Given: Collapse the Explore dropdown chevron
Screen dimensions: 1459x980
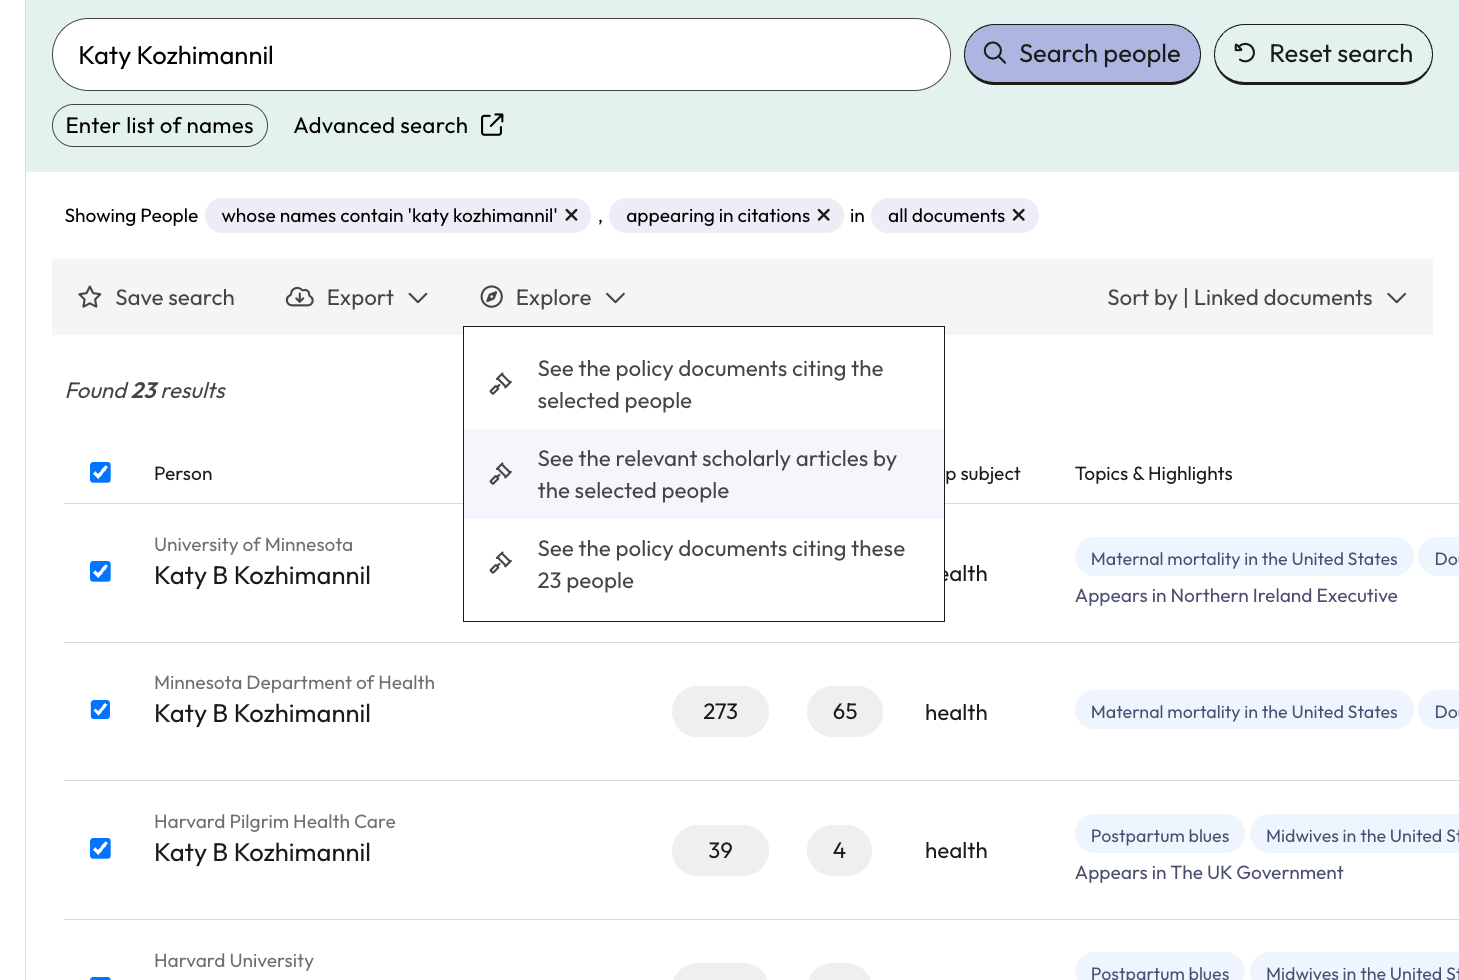Looking at the screenshot, I should [x=616, y=298].
